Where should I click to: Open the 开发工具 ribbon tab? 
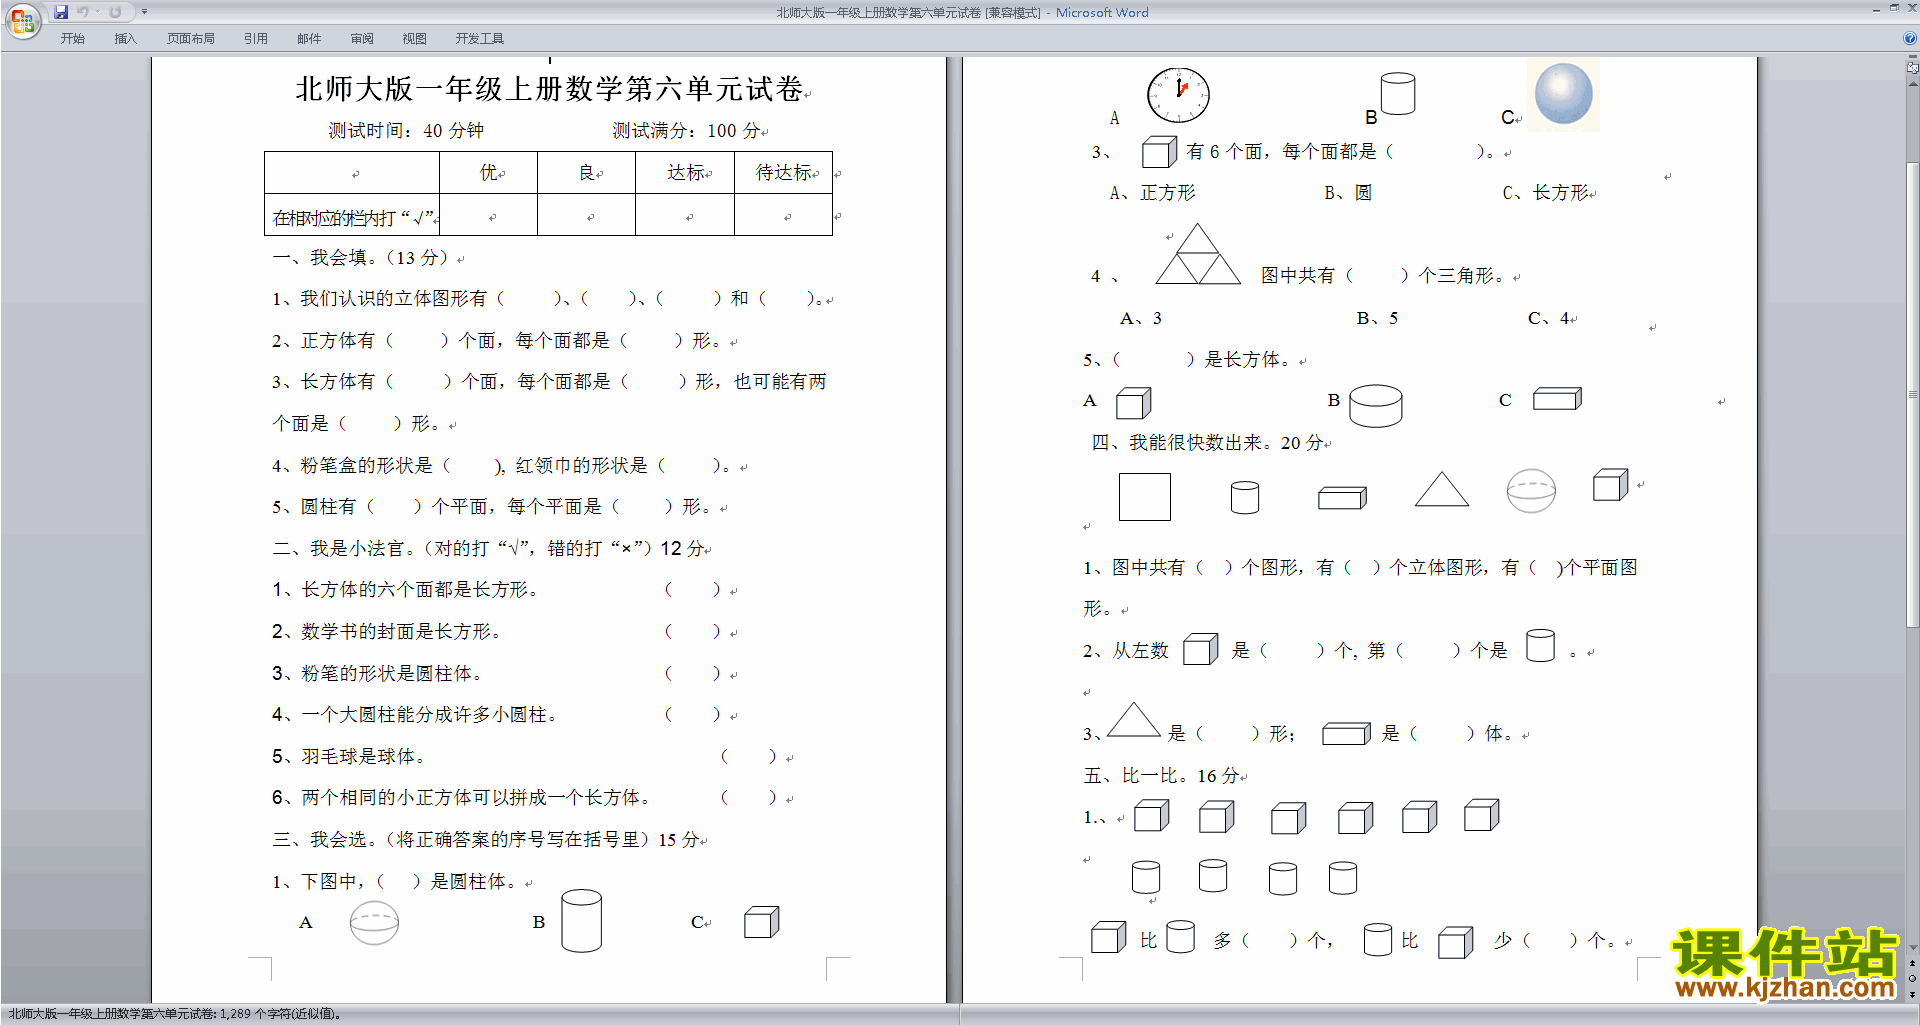pos(480,39)
